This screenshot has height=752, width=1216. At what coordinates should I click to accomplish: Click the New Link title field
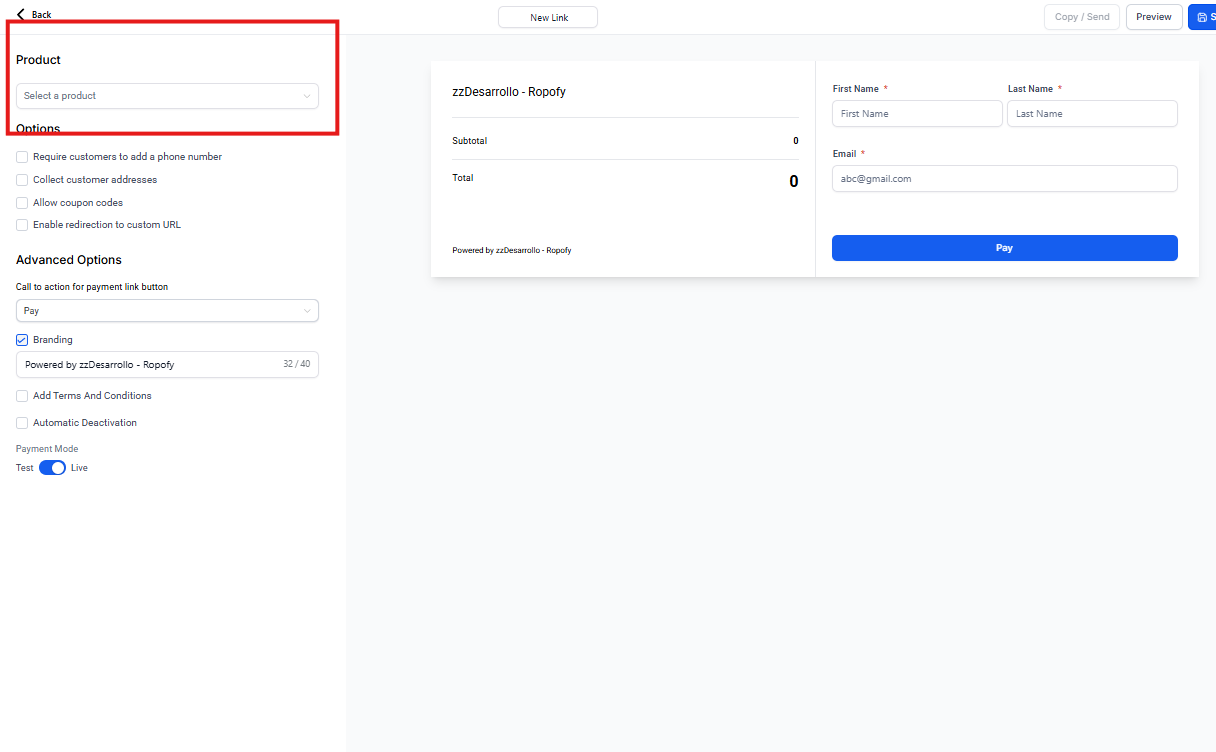[548, 17]
